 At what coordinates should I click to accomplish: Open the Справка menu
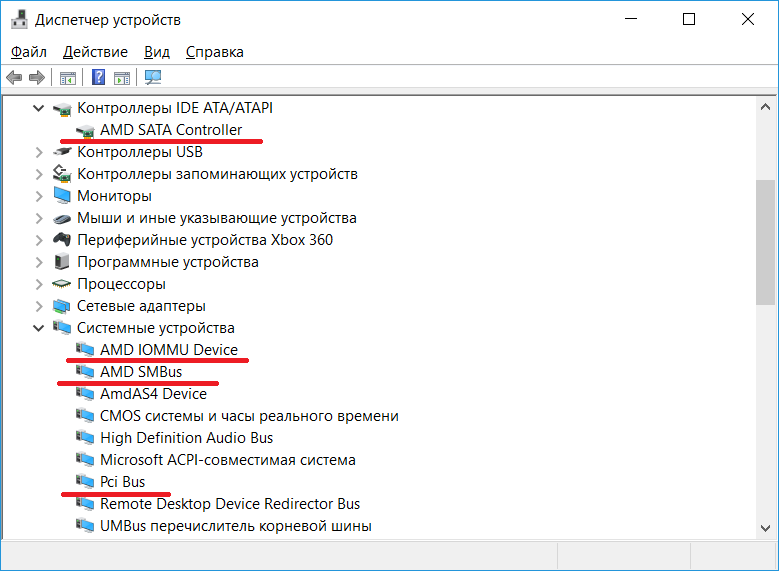tap(214, 52)
